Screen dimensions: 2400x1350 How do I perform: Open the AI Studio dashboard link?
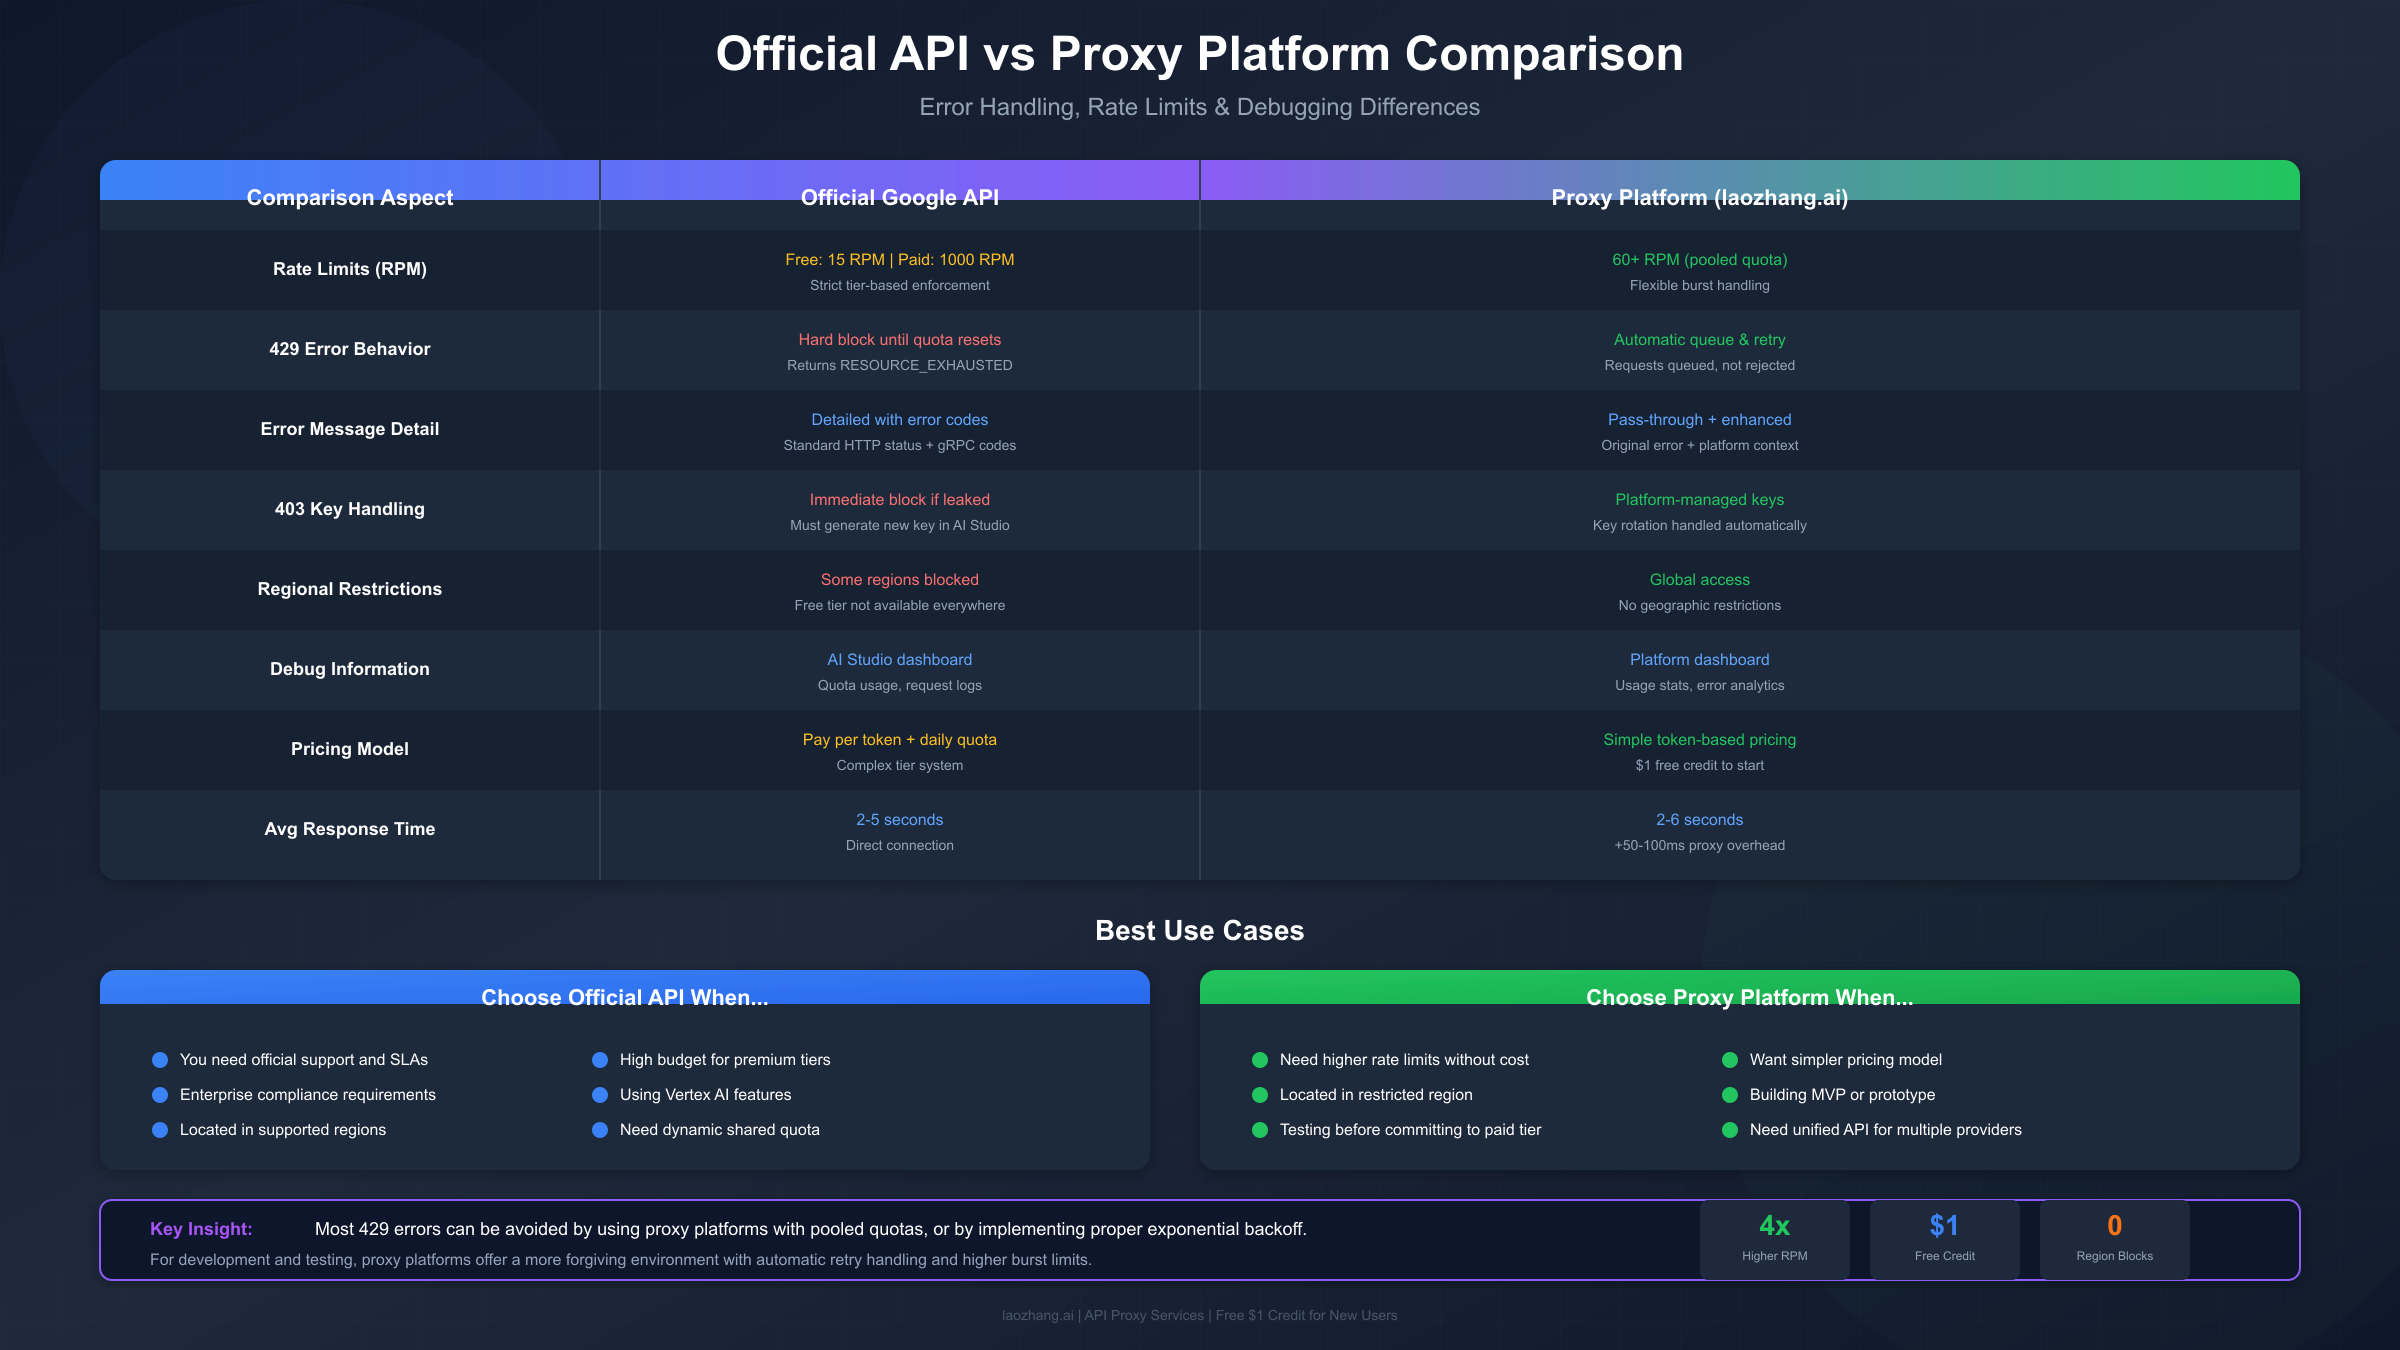point(899,659)
